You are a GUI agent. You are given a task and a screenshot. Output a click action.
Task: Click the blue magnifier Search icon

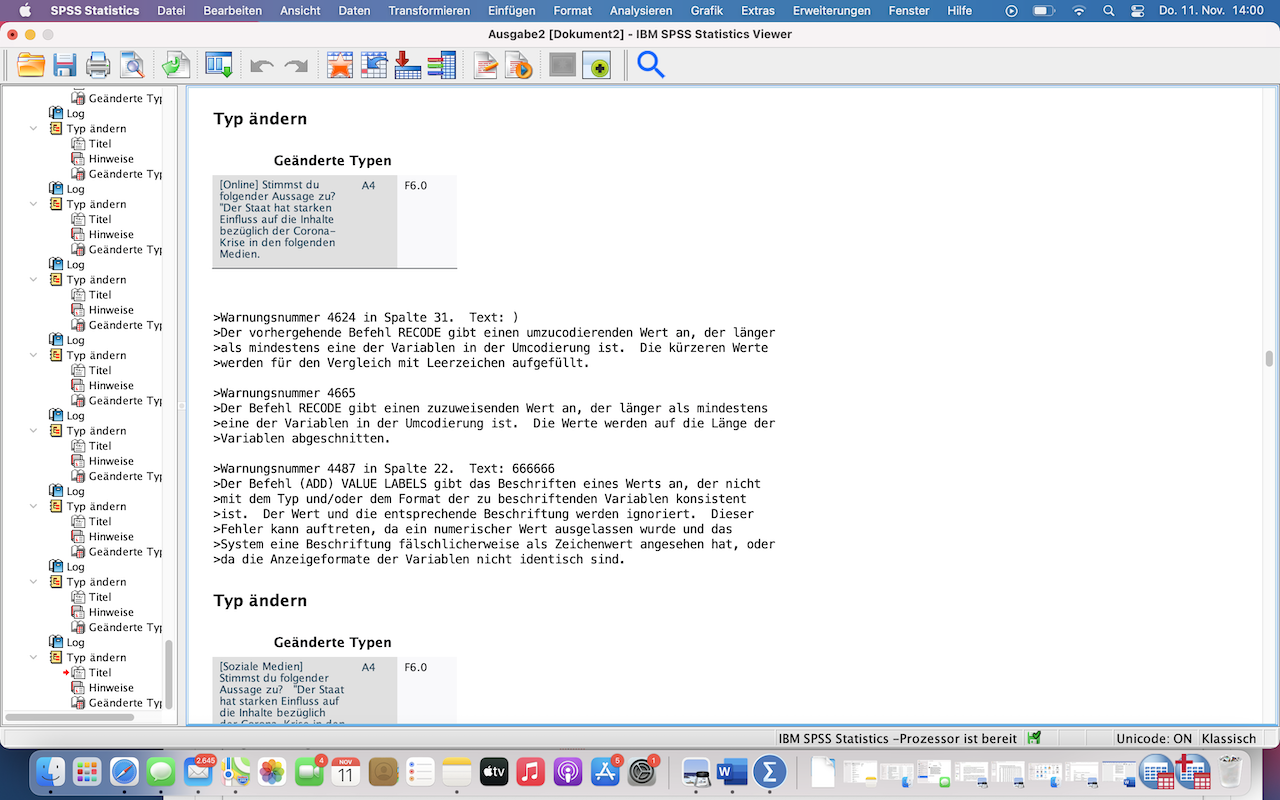pyautogui.click(x=651, y=65)
